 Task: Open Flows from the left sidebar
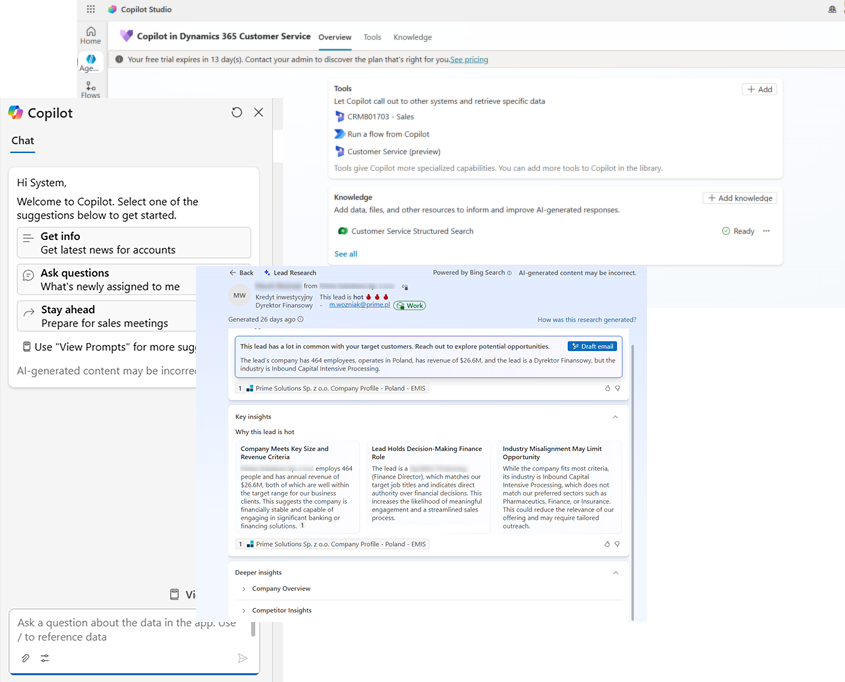click(91, 90)
